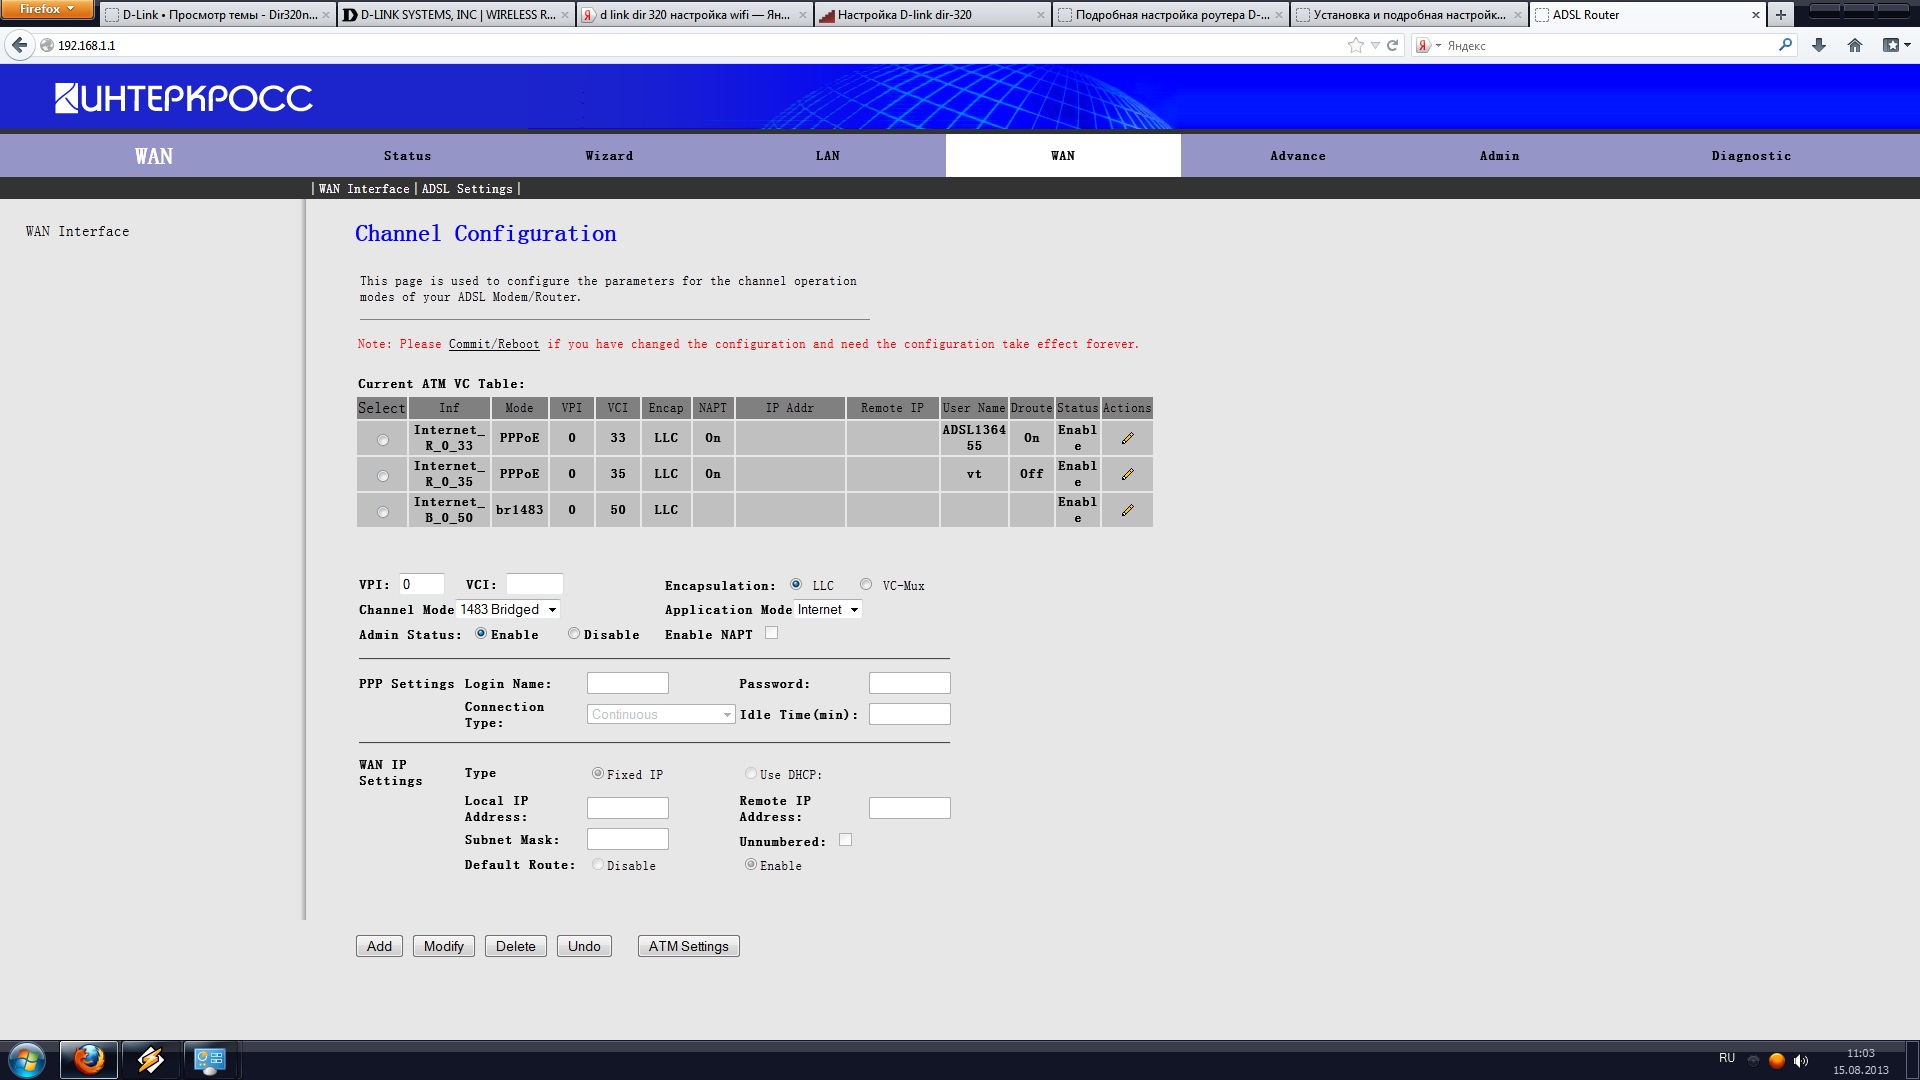Image resolution: width=1920 pixels, height=1080 pixels.
Task: Switch to the Advance tab
Action: click(x=1297, y=156)
